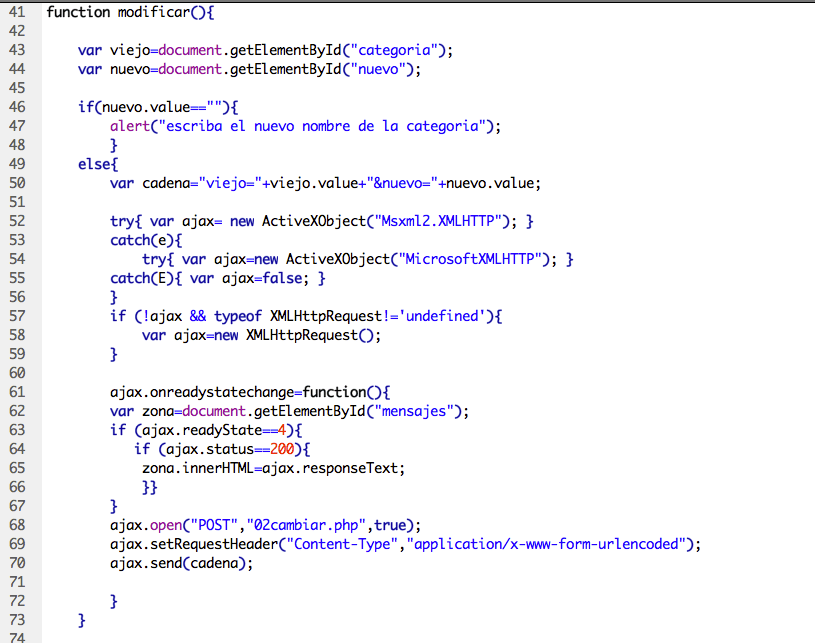The height and width of the screenshot is (643, 815).
Task: Click the number 200 in status check
Action: (x=283, y=449)
